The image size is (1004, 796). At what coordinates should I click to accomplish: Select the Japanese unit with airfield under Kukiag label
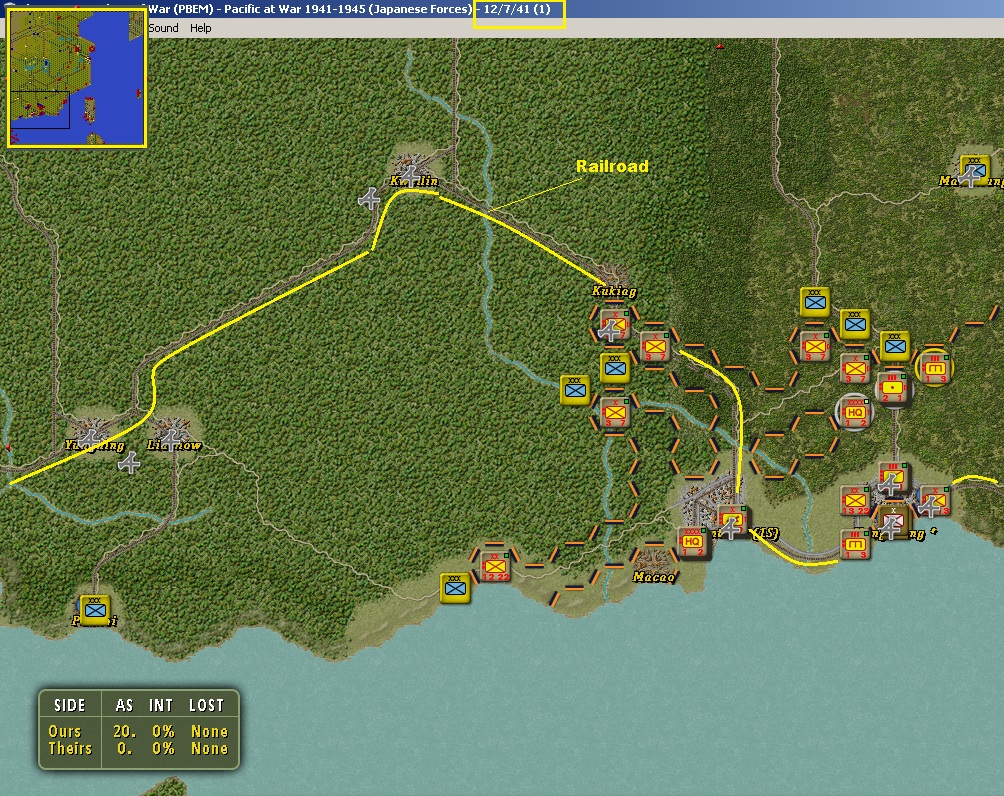[614, 323]
